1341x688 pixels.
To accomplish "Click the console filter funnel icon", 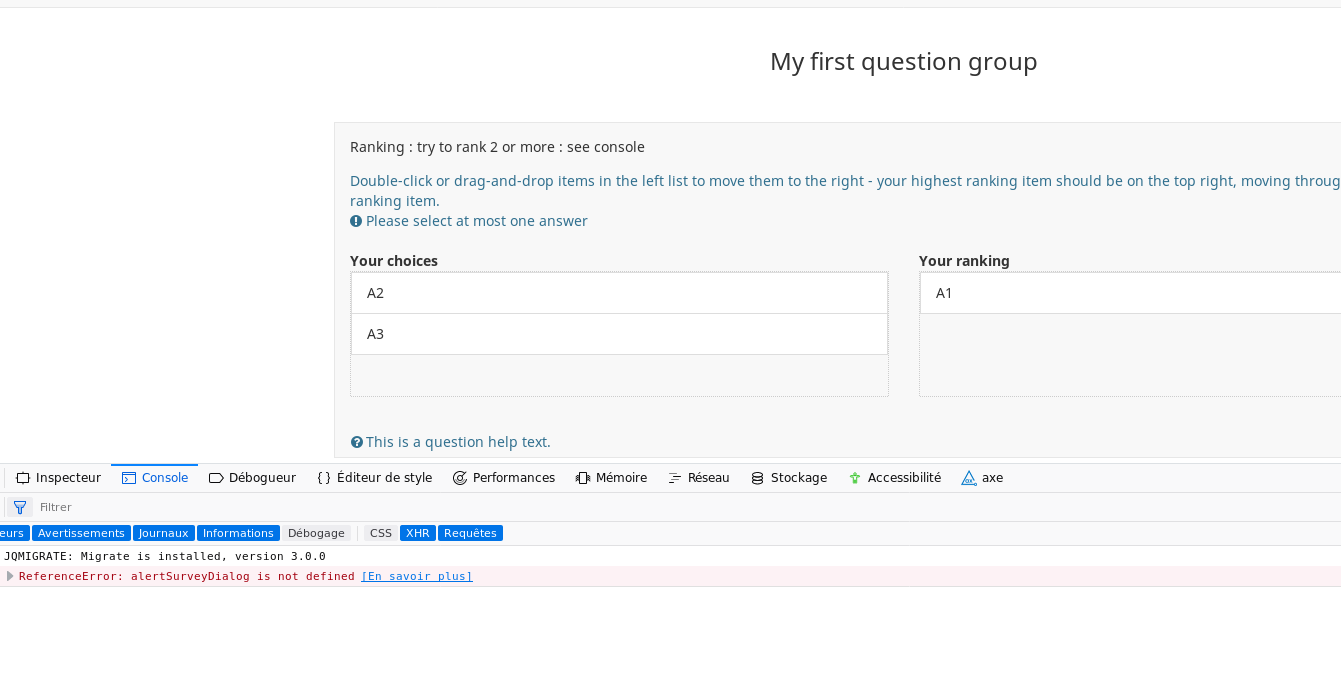I will 19,507.
